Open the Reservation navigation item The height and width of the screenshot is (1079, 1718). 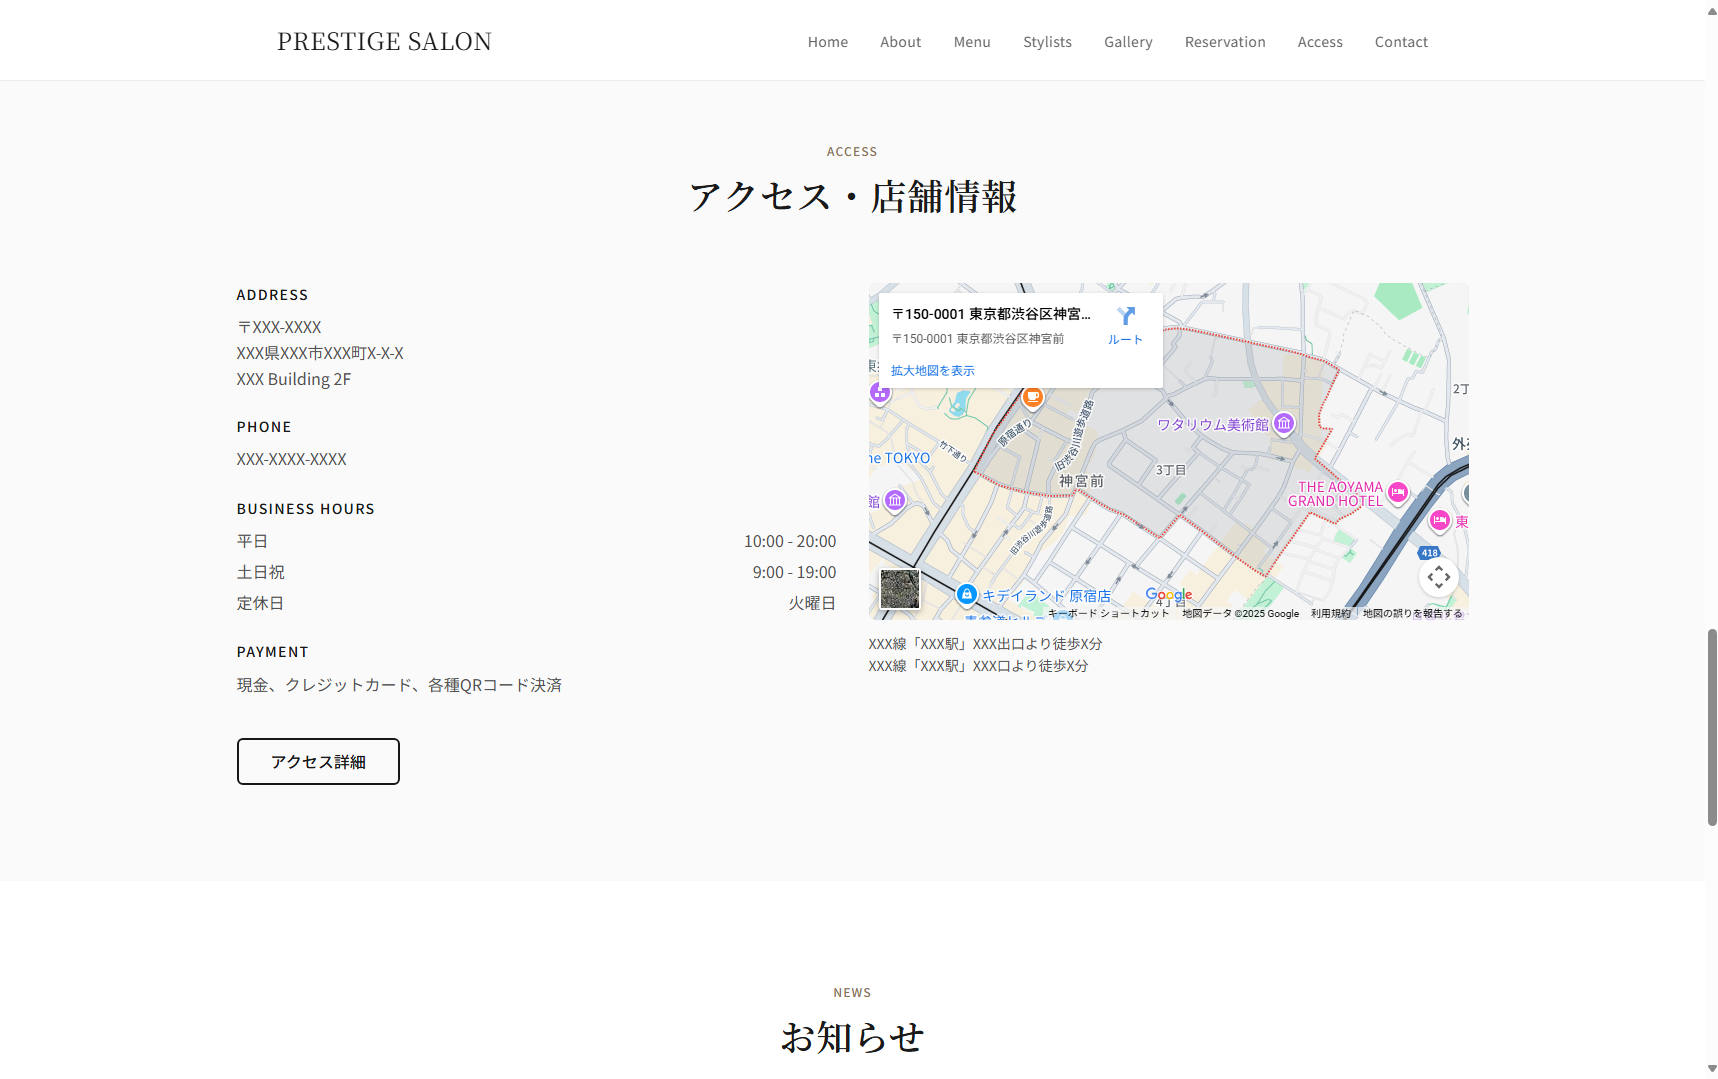coord(1225,41)
